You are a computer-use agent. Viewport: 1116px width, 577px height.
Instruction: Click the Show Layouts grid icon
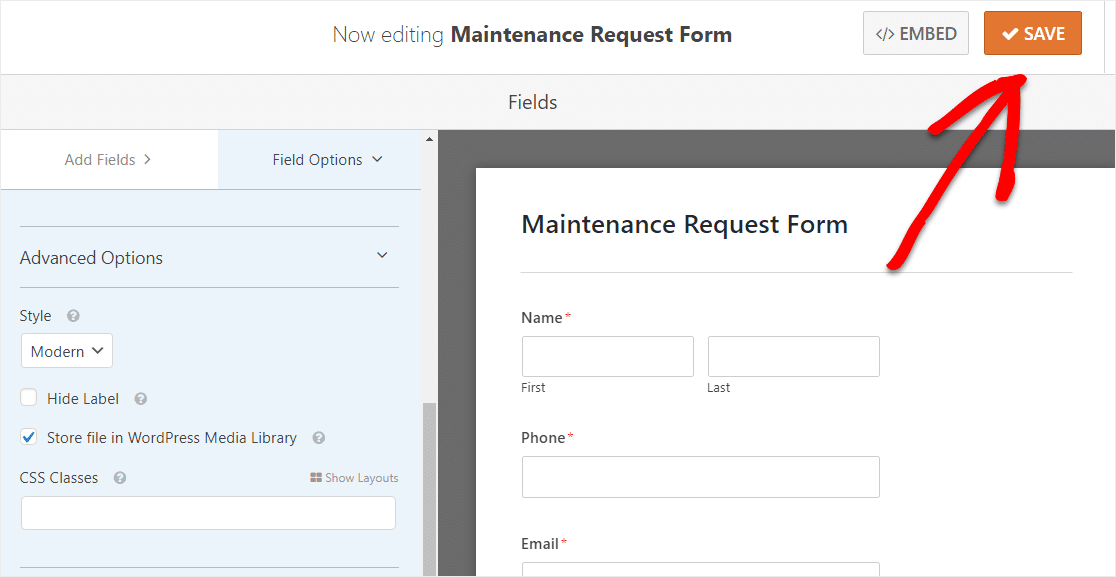[x=316, y=478]
